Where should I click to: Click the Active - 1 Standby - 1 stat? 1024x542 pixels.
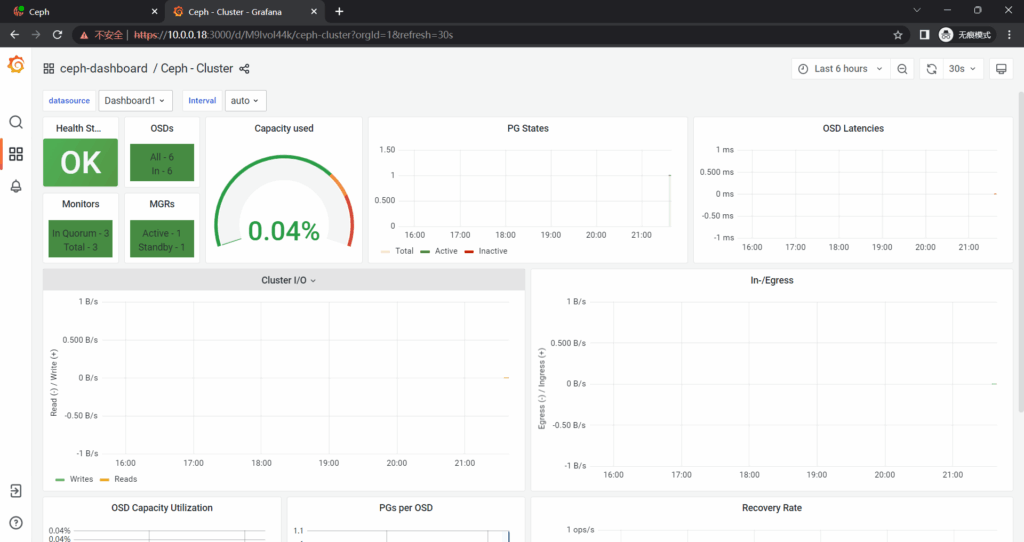[x=162, y=240]
